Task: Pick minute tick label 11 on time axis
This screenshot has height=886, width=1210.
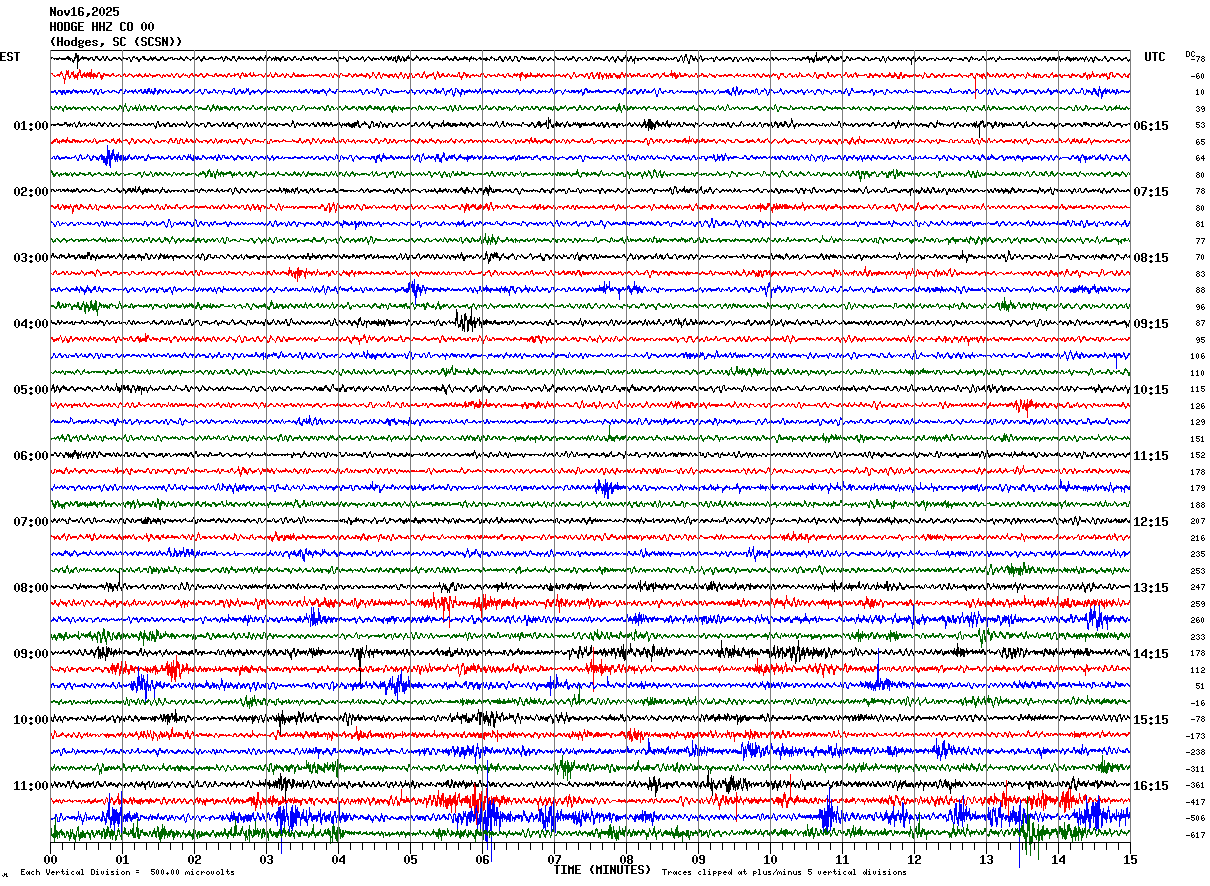Action: tap(842, 860)
